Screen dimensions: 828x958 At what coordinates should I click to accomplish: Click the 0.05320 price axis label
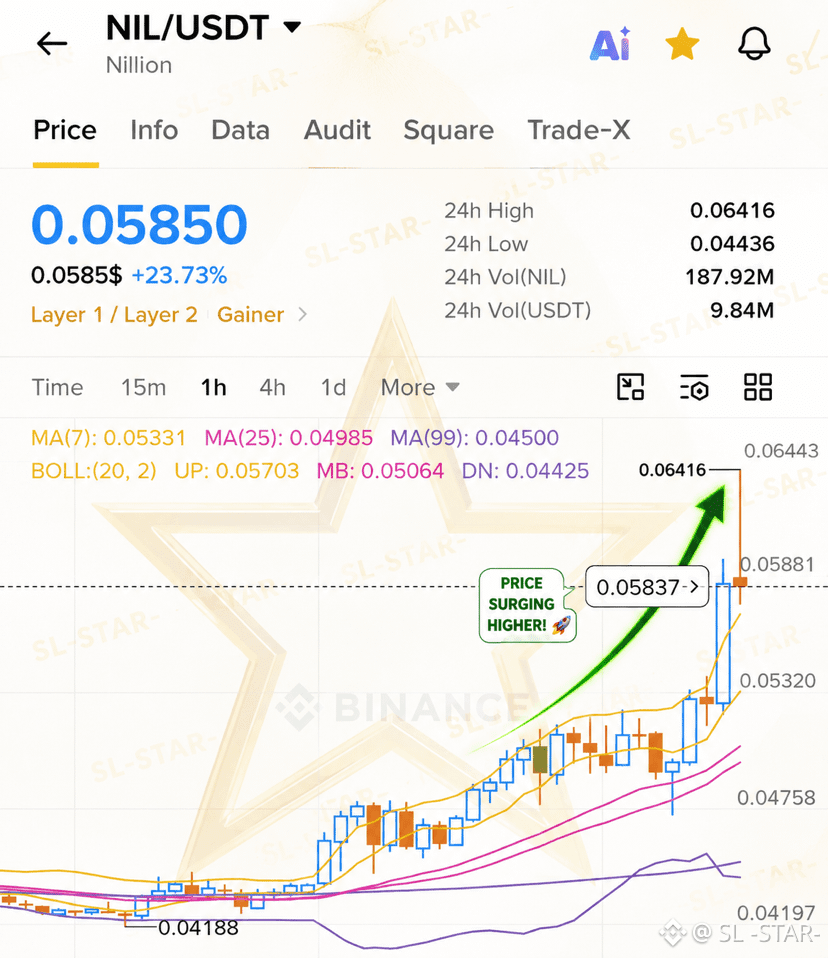coord(777,681)
